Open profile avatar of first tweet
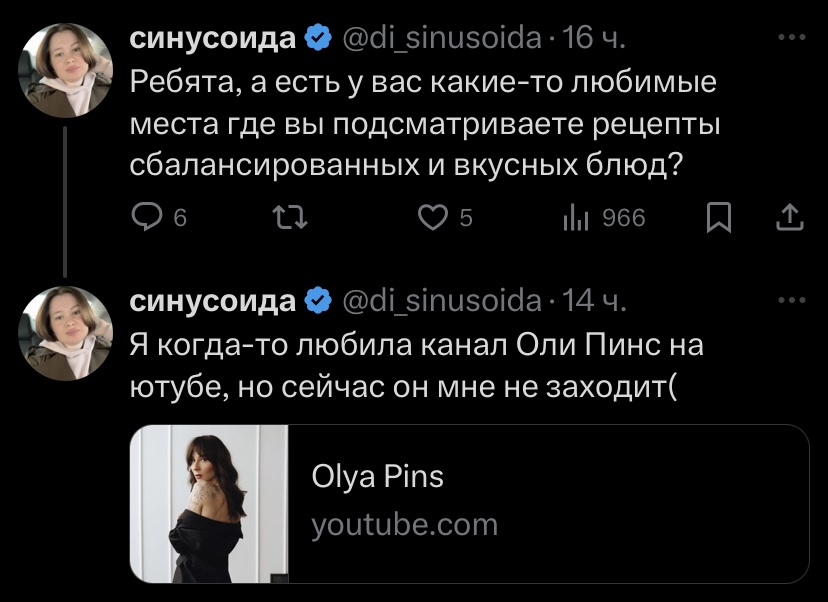 [x=66, y=70]
